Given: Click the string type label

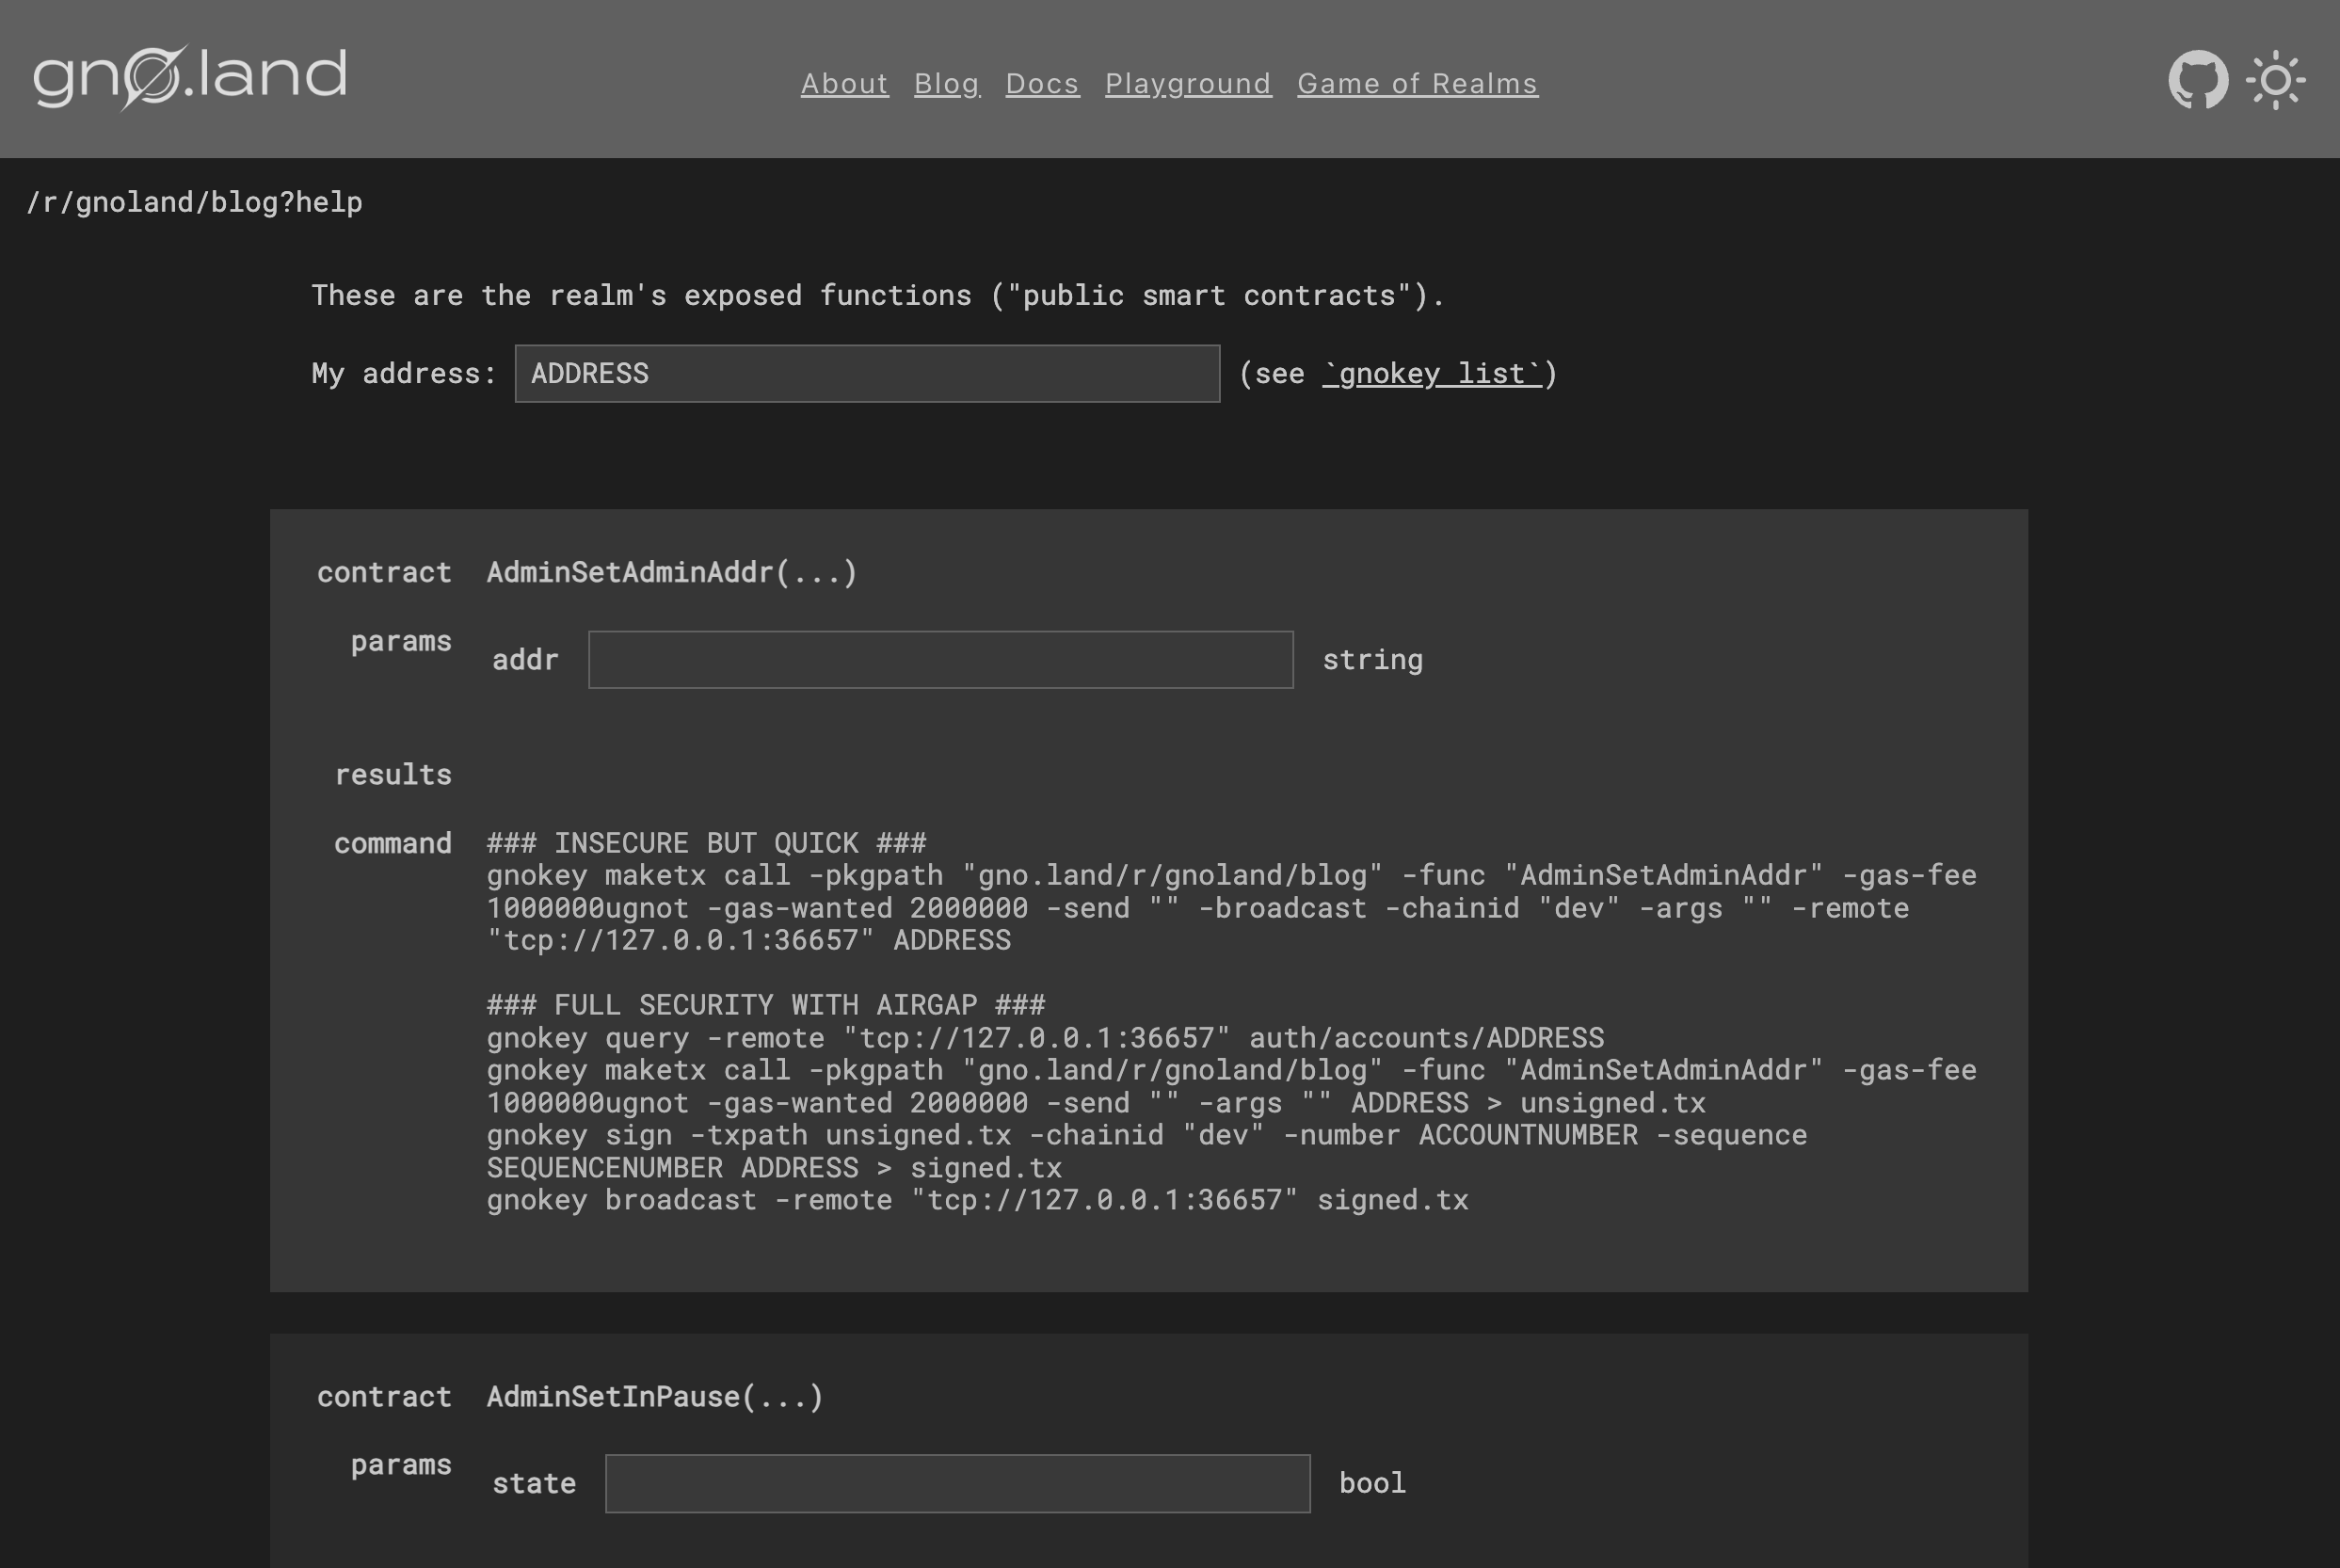Looking at the screenshot, I should coord(1372,660).
